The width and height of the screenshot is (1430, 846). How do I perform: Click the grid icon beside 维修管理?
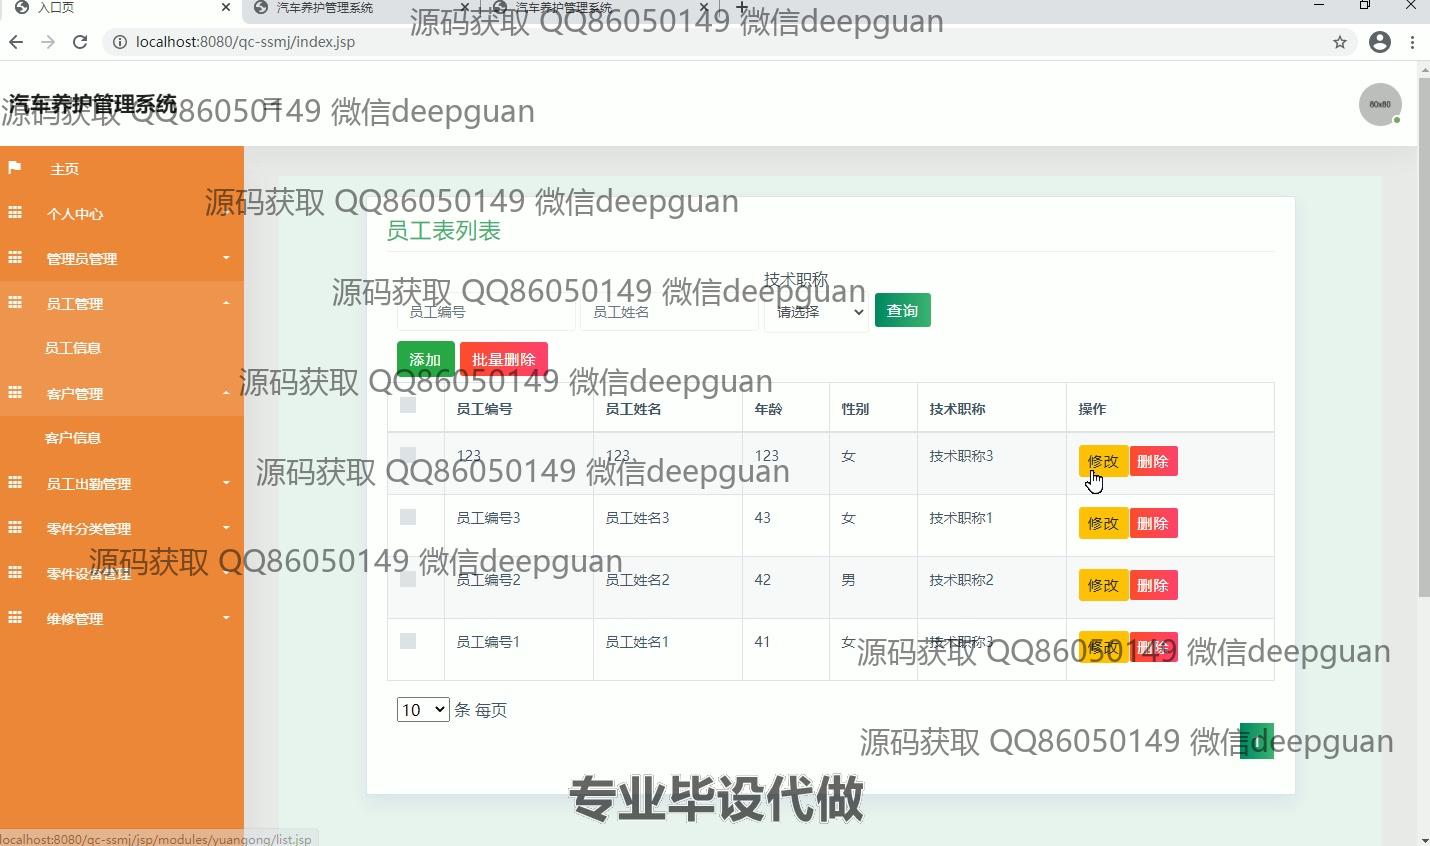coord(15,618)
